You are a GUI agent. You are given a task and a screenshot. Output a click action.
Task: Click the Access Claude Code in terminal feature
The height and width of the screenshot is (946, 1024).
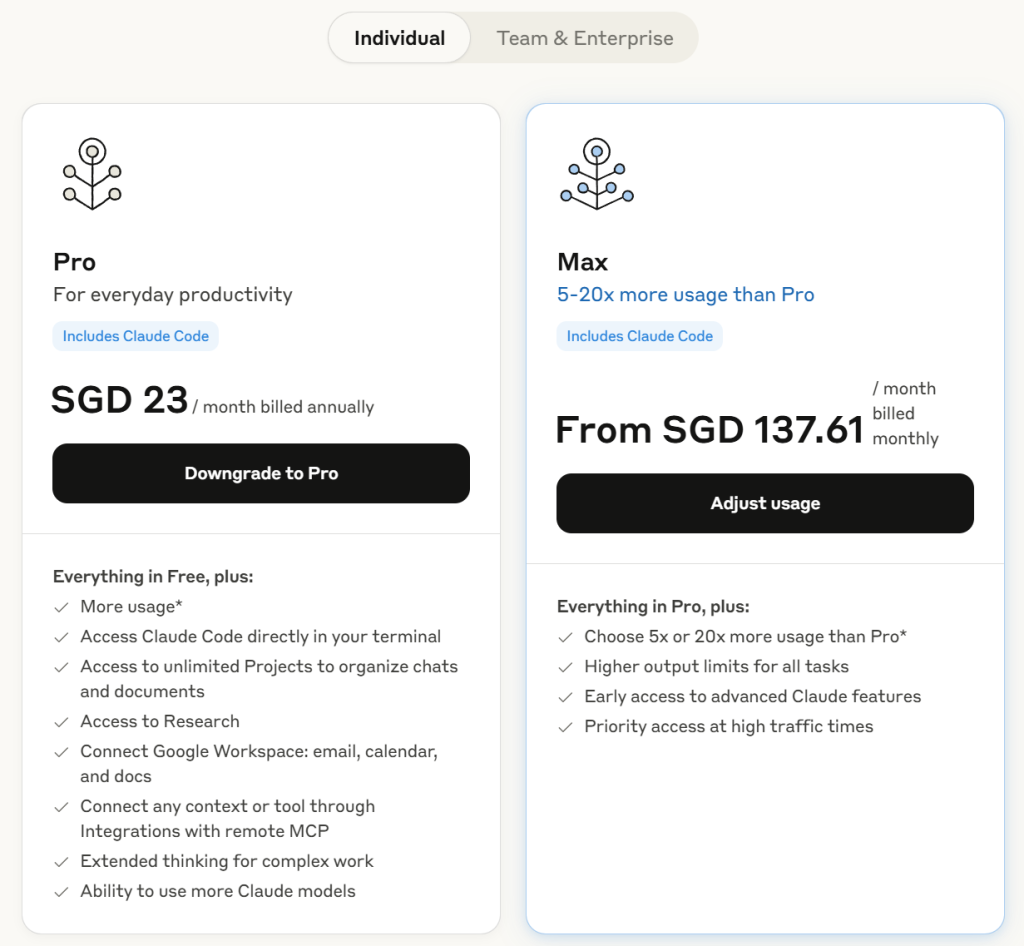(x=260, y=637)
